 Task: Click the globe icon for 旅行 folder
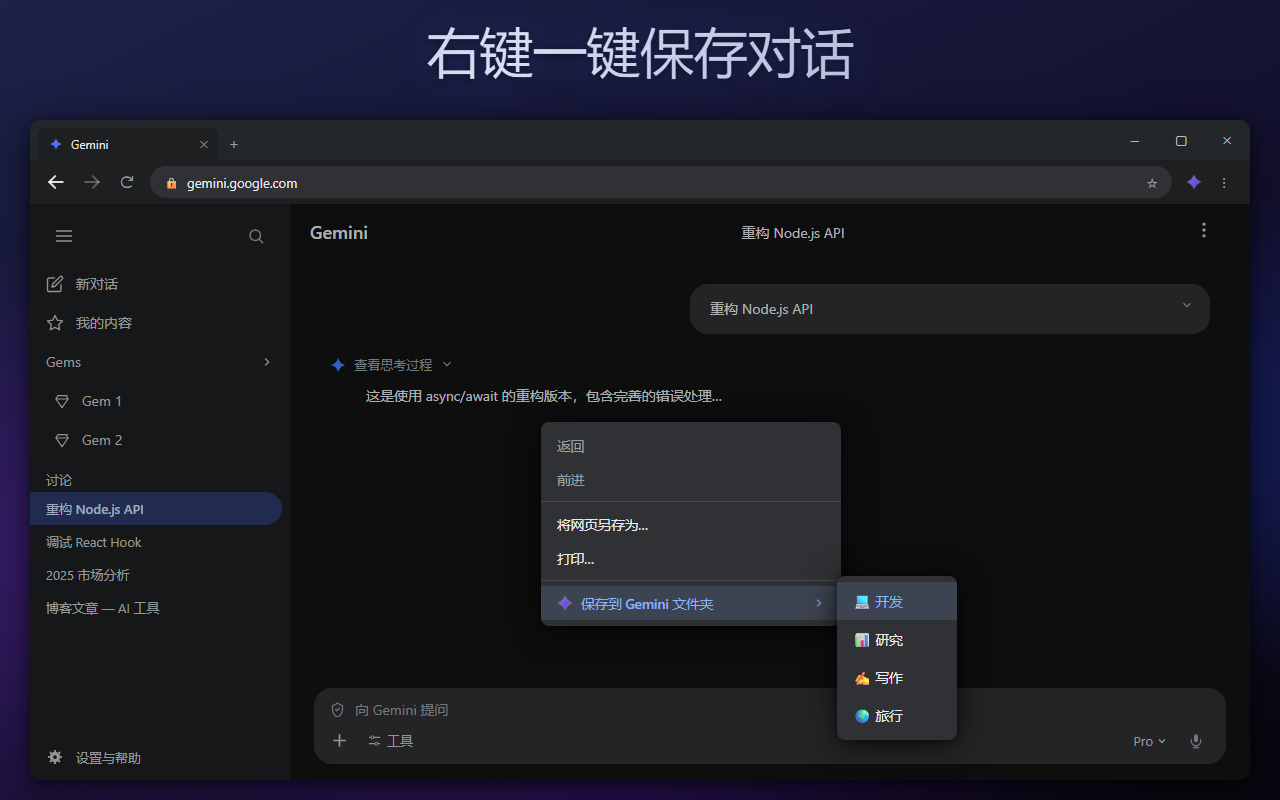[862, 716]
